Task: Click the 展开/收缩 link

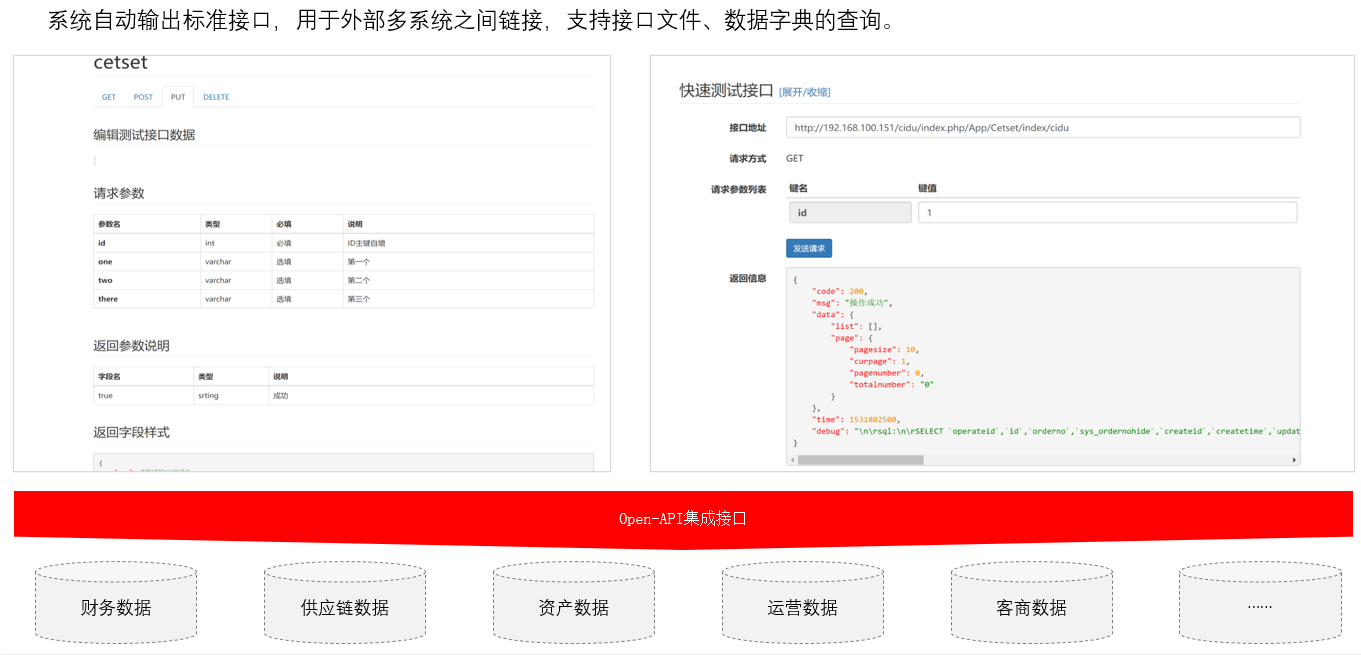Action: click(805, 92)
